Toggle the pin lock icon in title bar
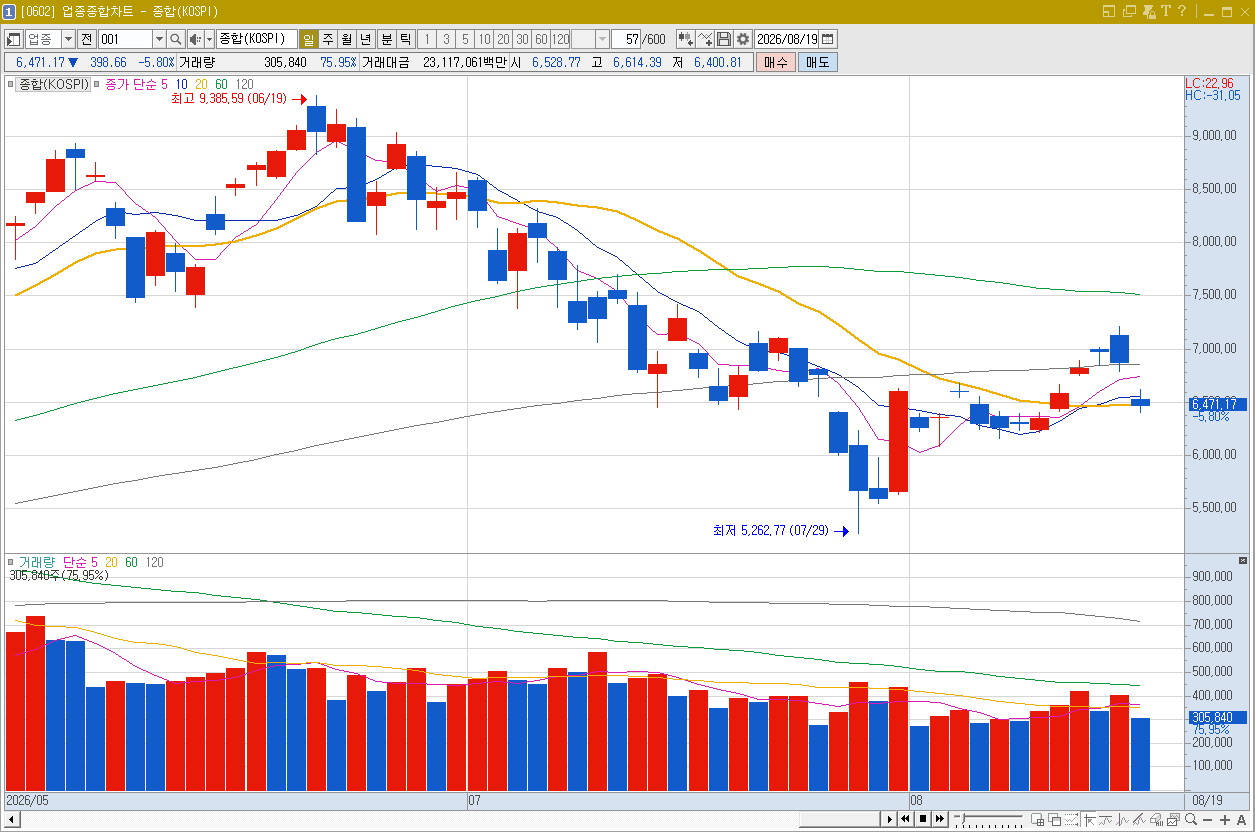The height and width of the screenshot is (832, 1255). [1149, 11]
